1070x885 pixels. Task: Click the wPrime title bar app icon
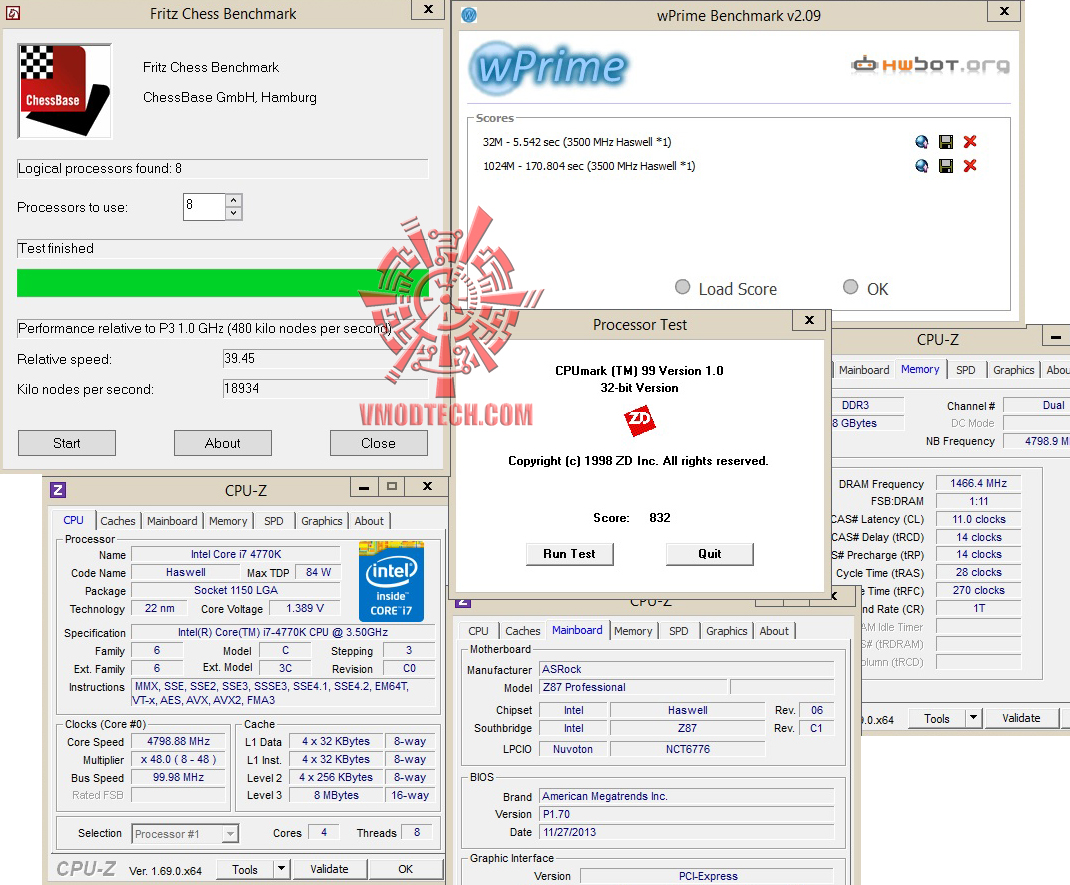click(x=469, y=15)
